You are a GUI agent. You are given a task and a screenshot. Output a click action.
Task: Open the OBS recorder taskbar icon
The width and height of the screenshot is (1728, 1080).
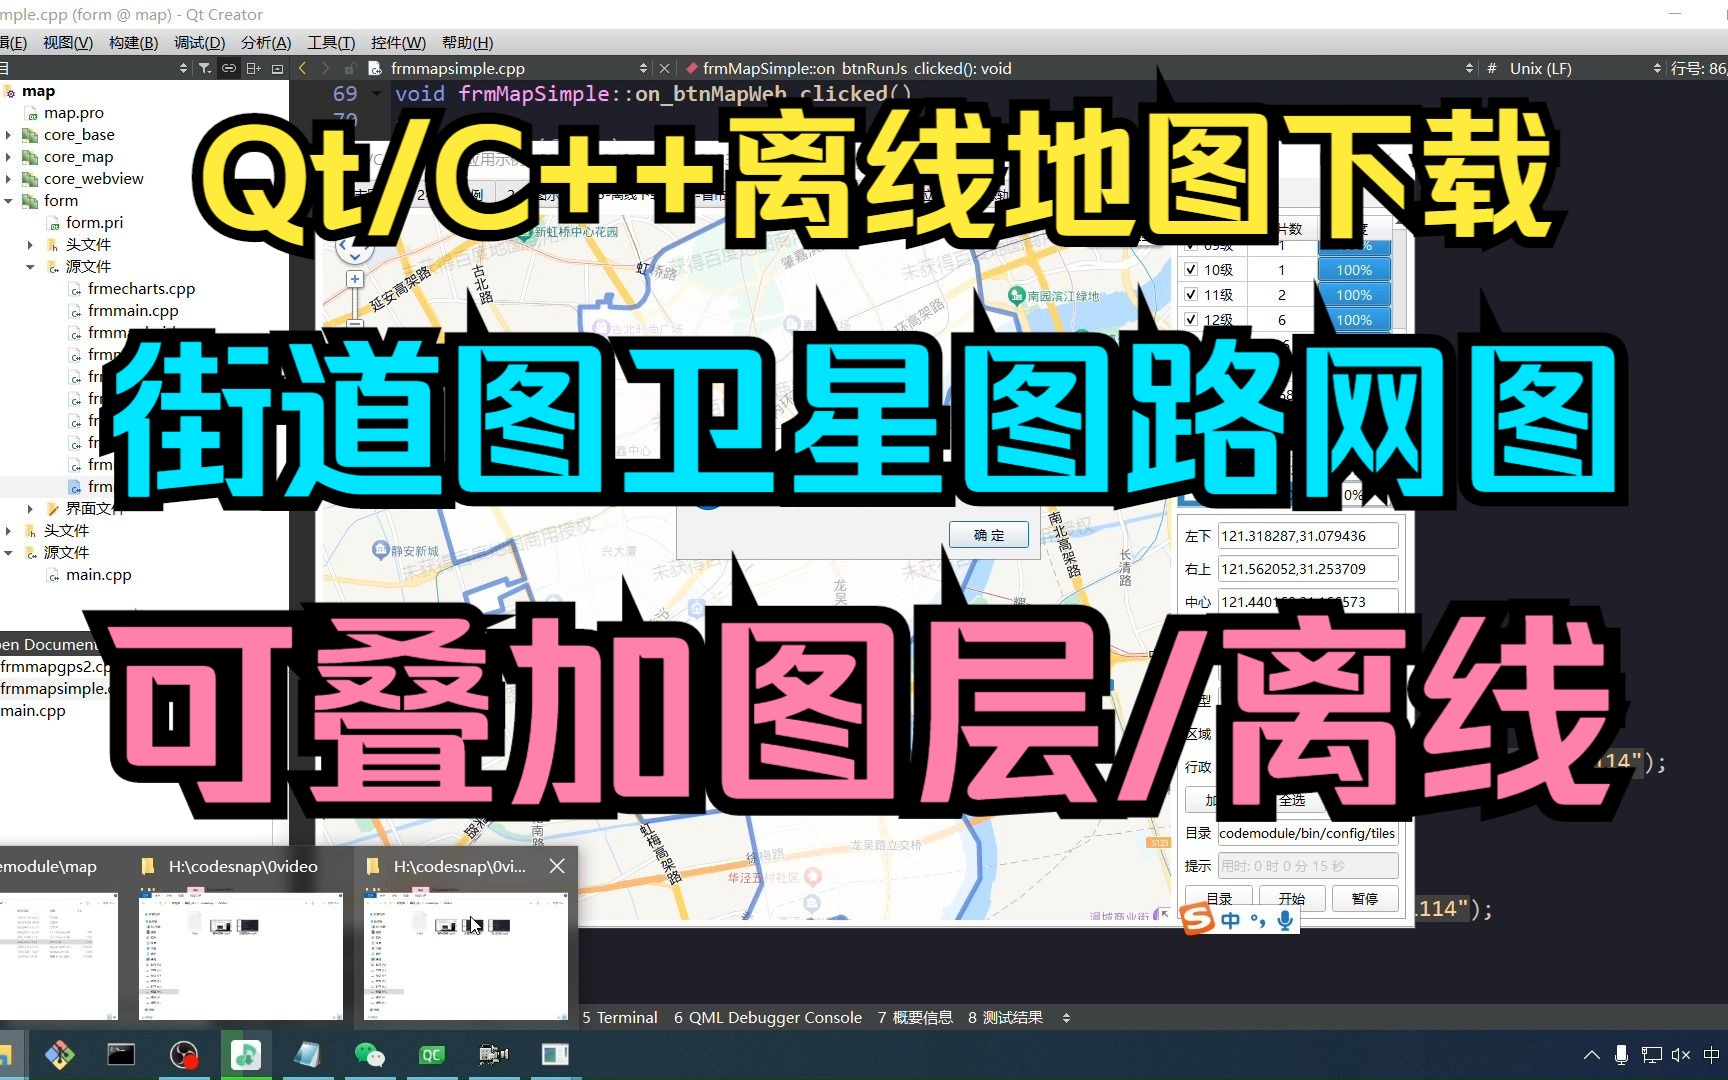(x=184, y=1055)
